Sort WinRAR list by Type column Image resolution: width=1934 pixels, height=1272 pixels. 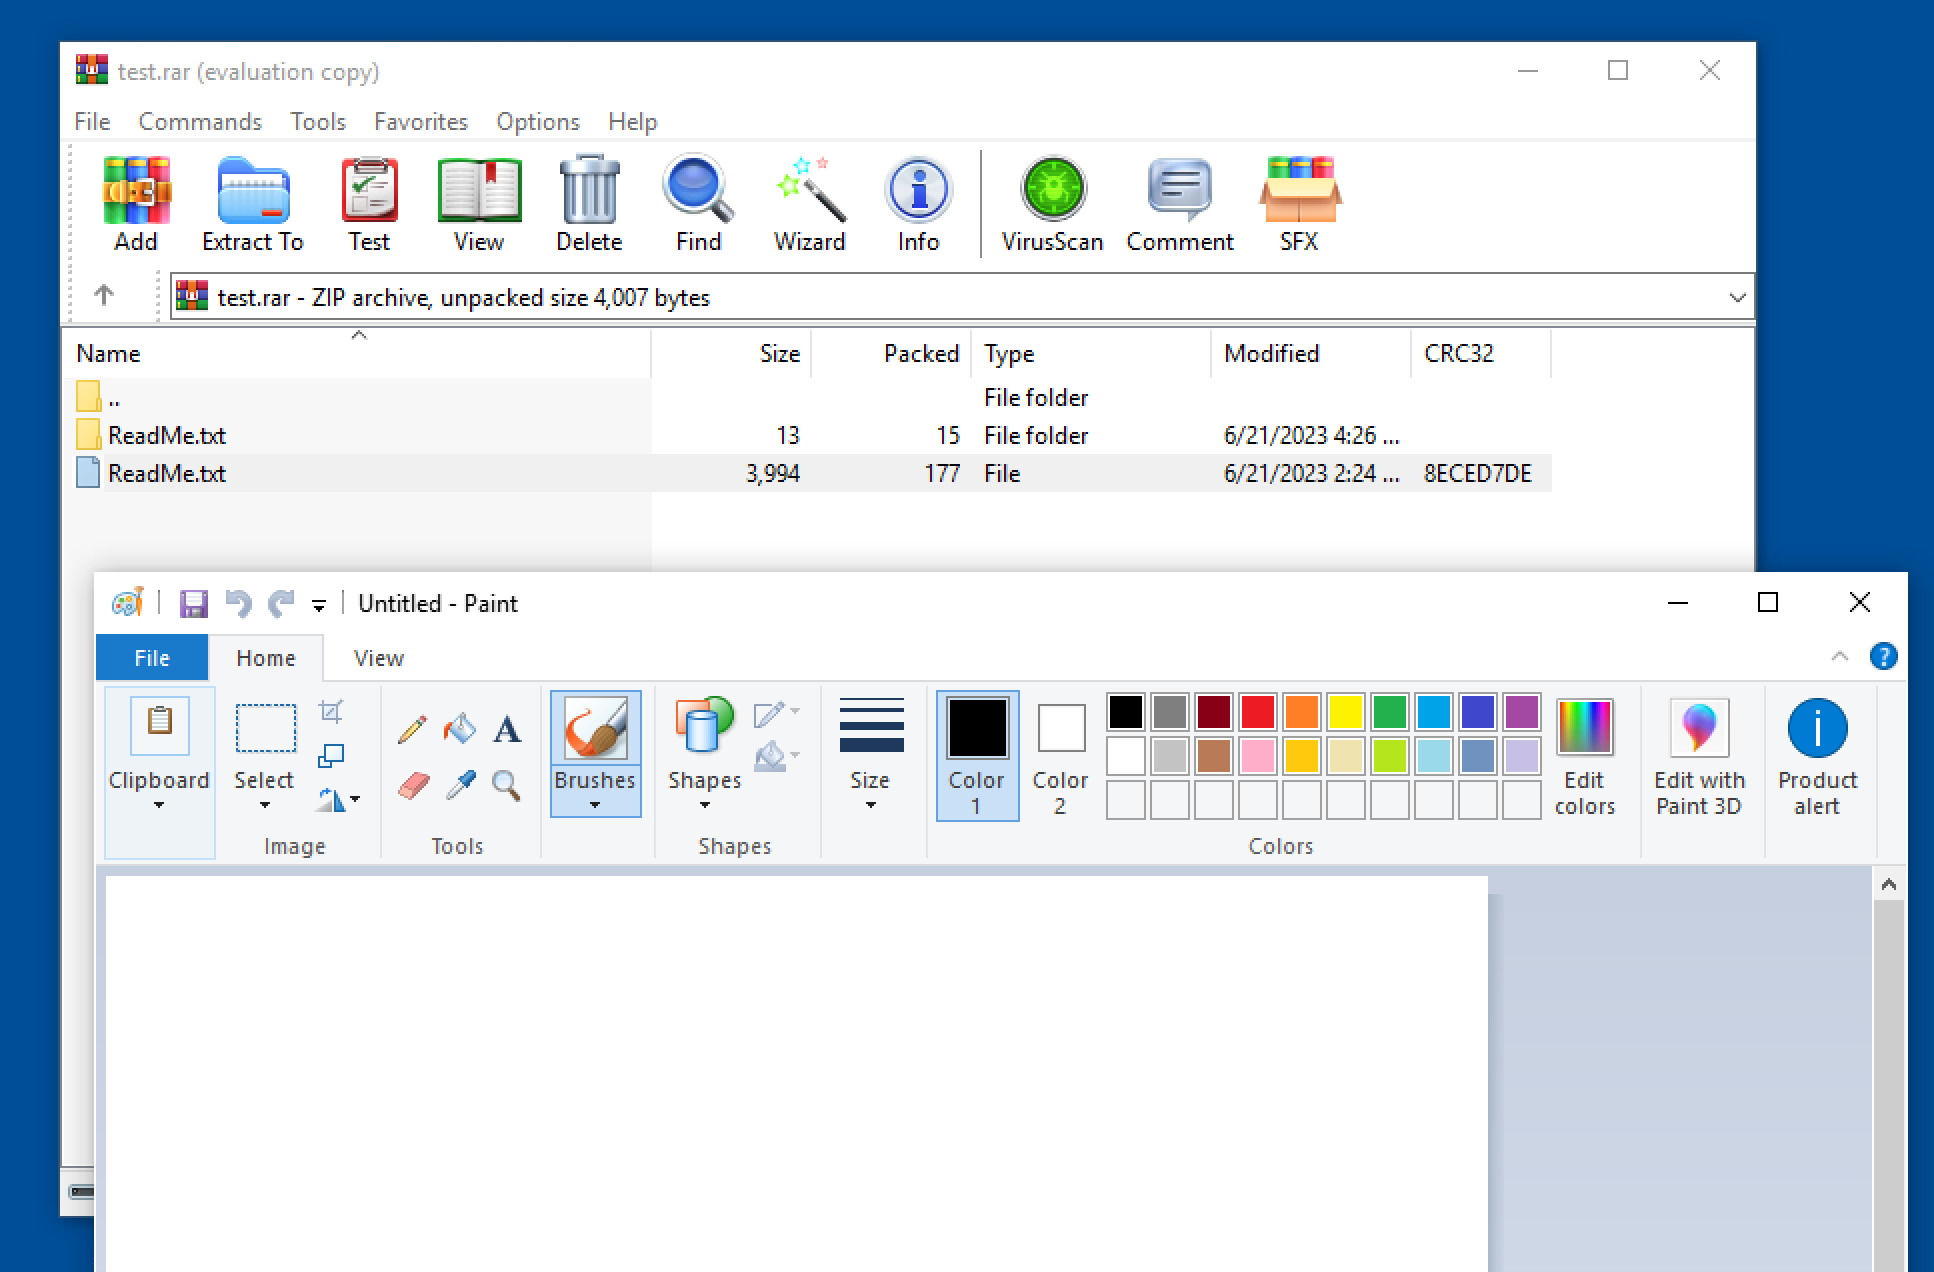point(1091,353)
